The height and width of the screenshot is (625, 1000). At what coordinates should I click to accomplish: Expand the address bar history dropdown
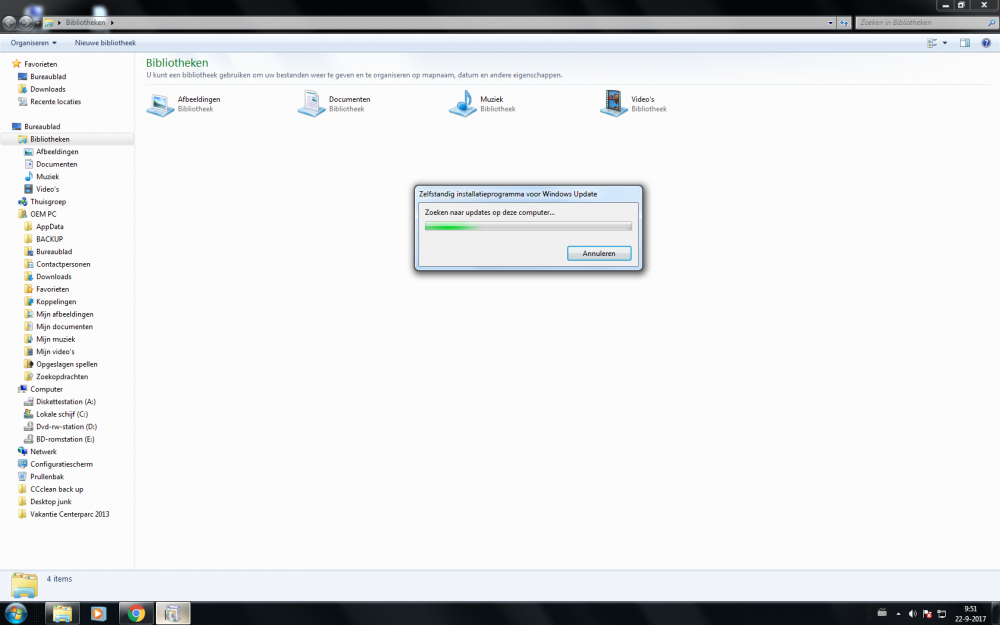pyautogui.click(x=830, y=23)
